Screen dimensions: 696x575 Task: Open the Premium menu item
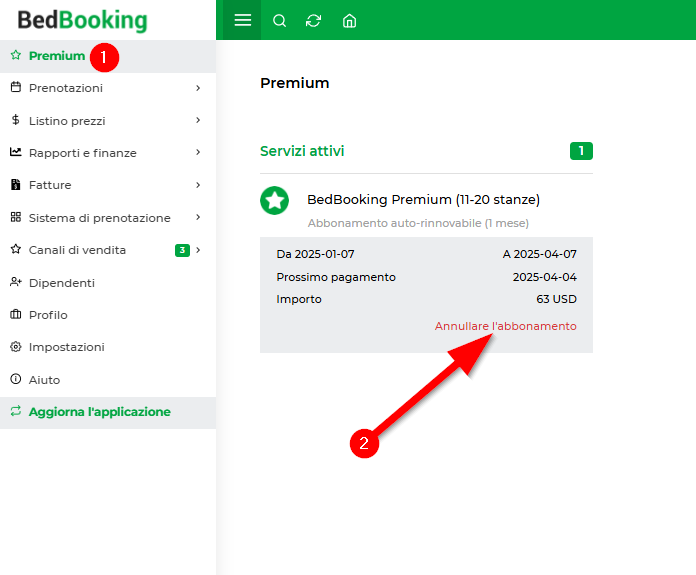tap(108, 56)
